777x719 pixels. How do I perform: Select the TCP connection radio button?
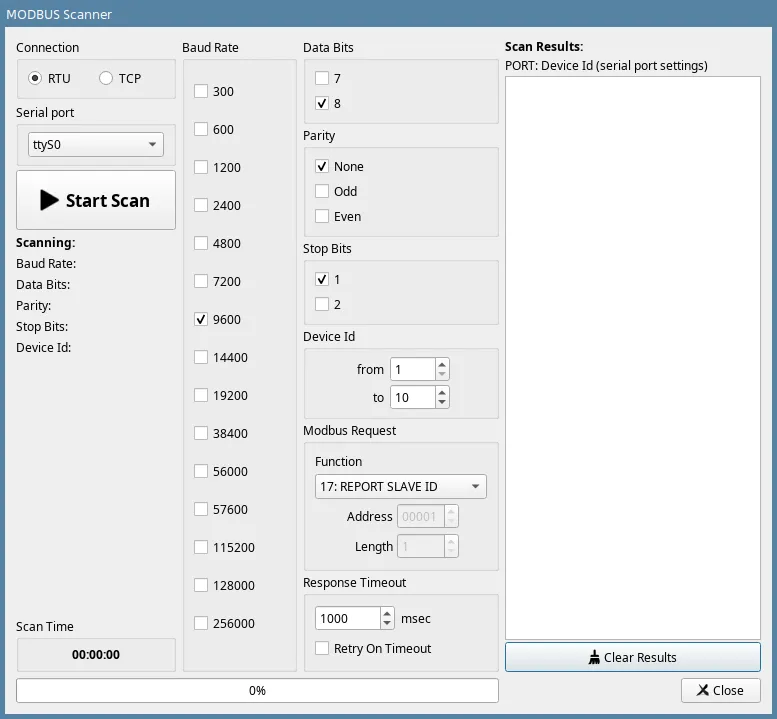tap(106, 78)
